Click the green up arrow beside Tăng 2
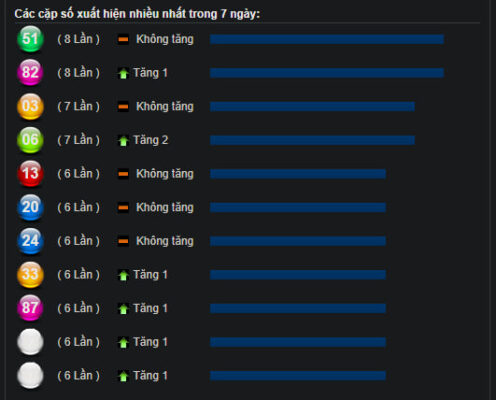This screenshot has width=496, height=400. pos(123,140)
